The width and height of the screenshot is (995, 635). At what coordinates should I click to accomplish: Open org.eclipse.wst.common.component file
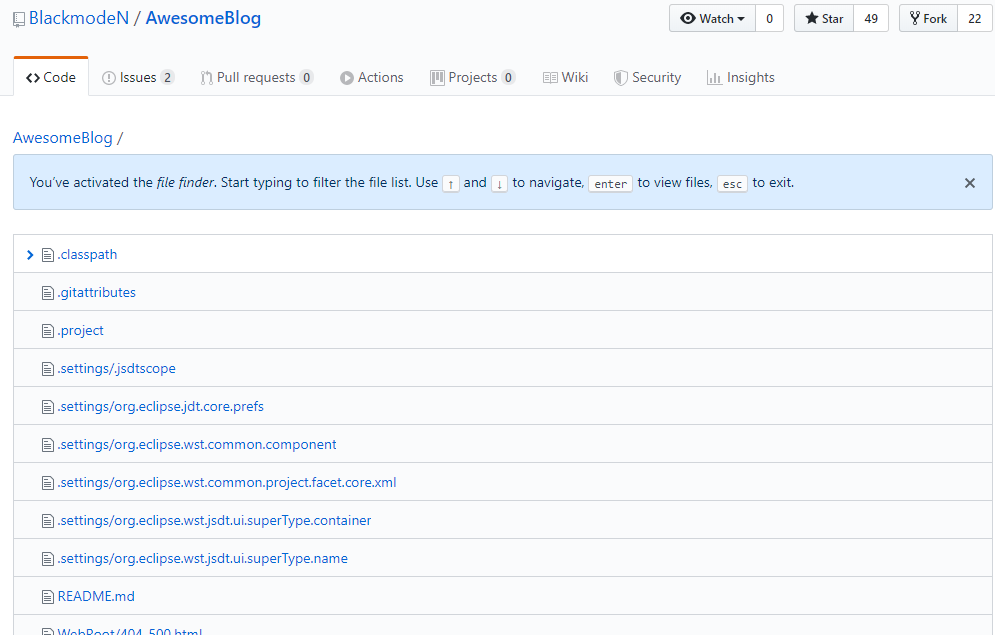point(197,445)
